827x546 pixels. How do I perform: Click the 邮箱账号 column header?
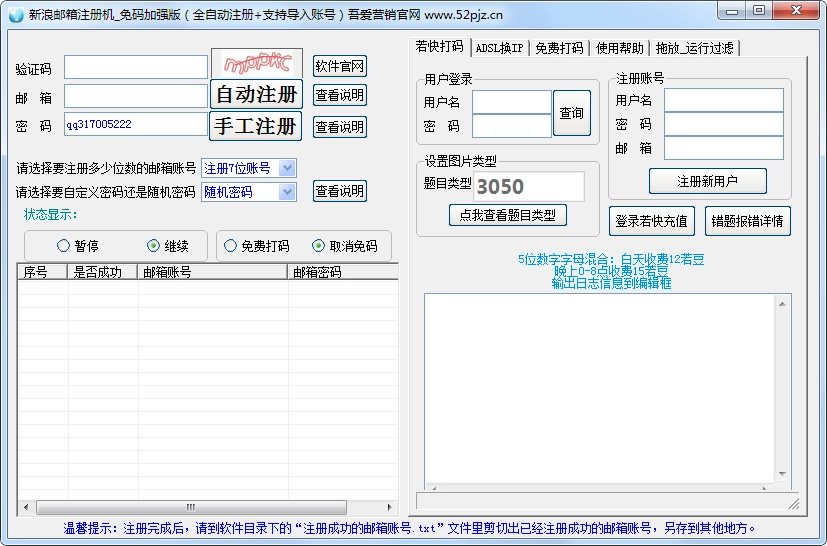click(212, 272)
